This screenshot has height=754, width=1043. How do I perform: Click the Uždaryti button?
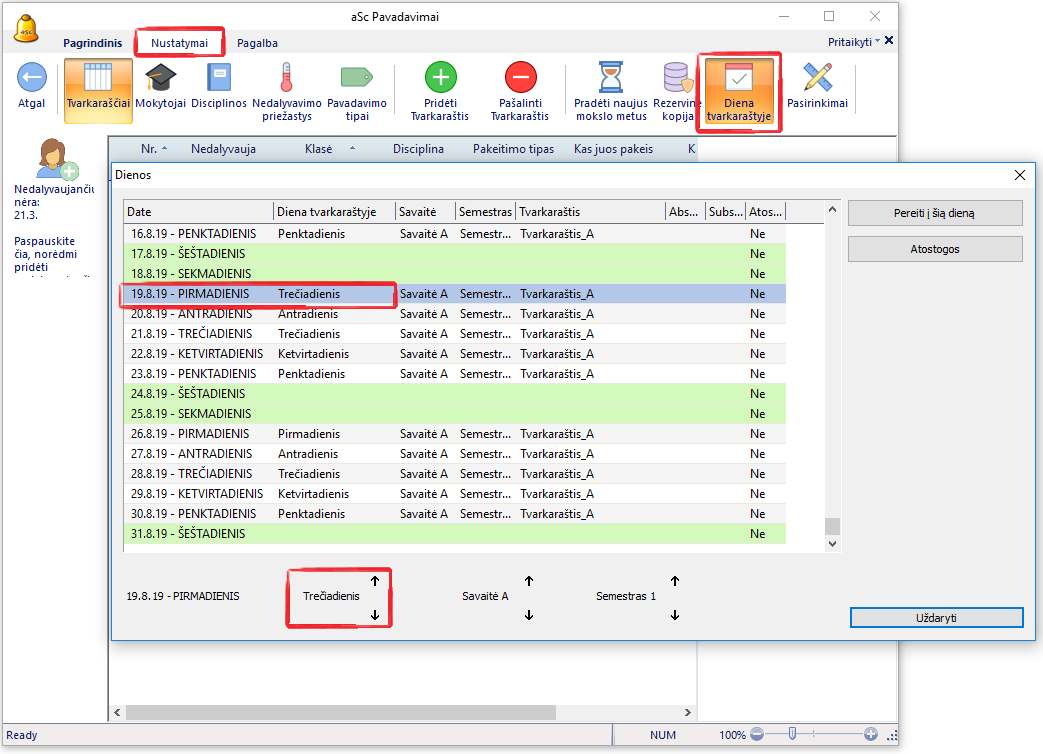[x=936, y=618]
